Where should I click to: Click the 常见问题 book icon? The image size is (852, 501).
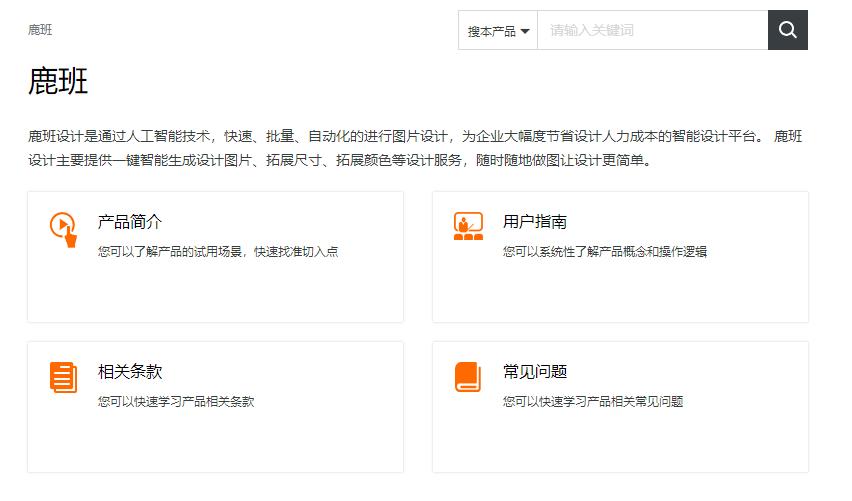(x=468, y=377)
